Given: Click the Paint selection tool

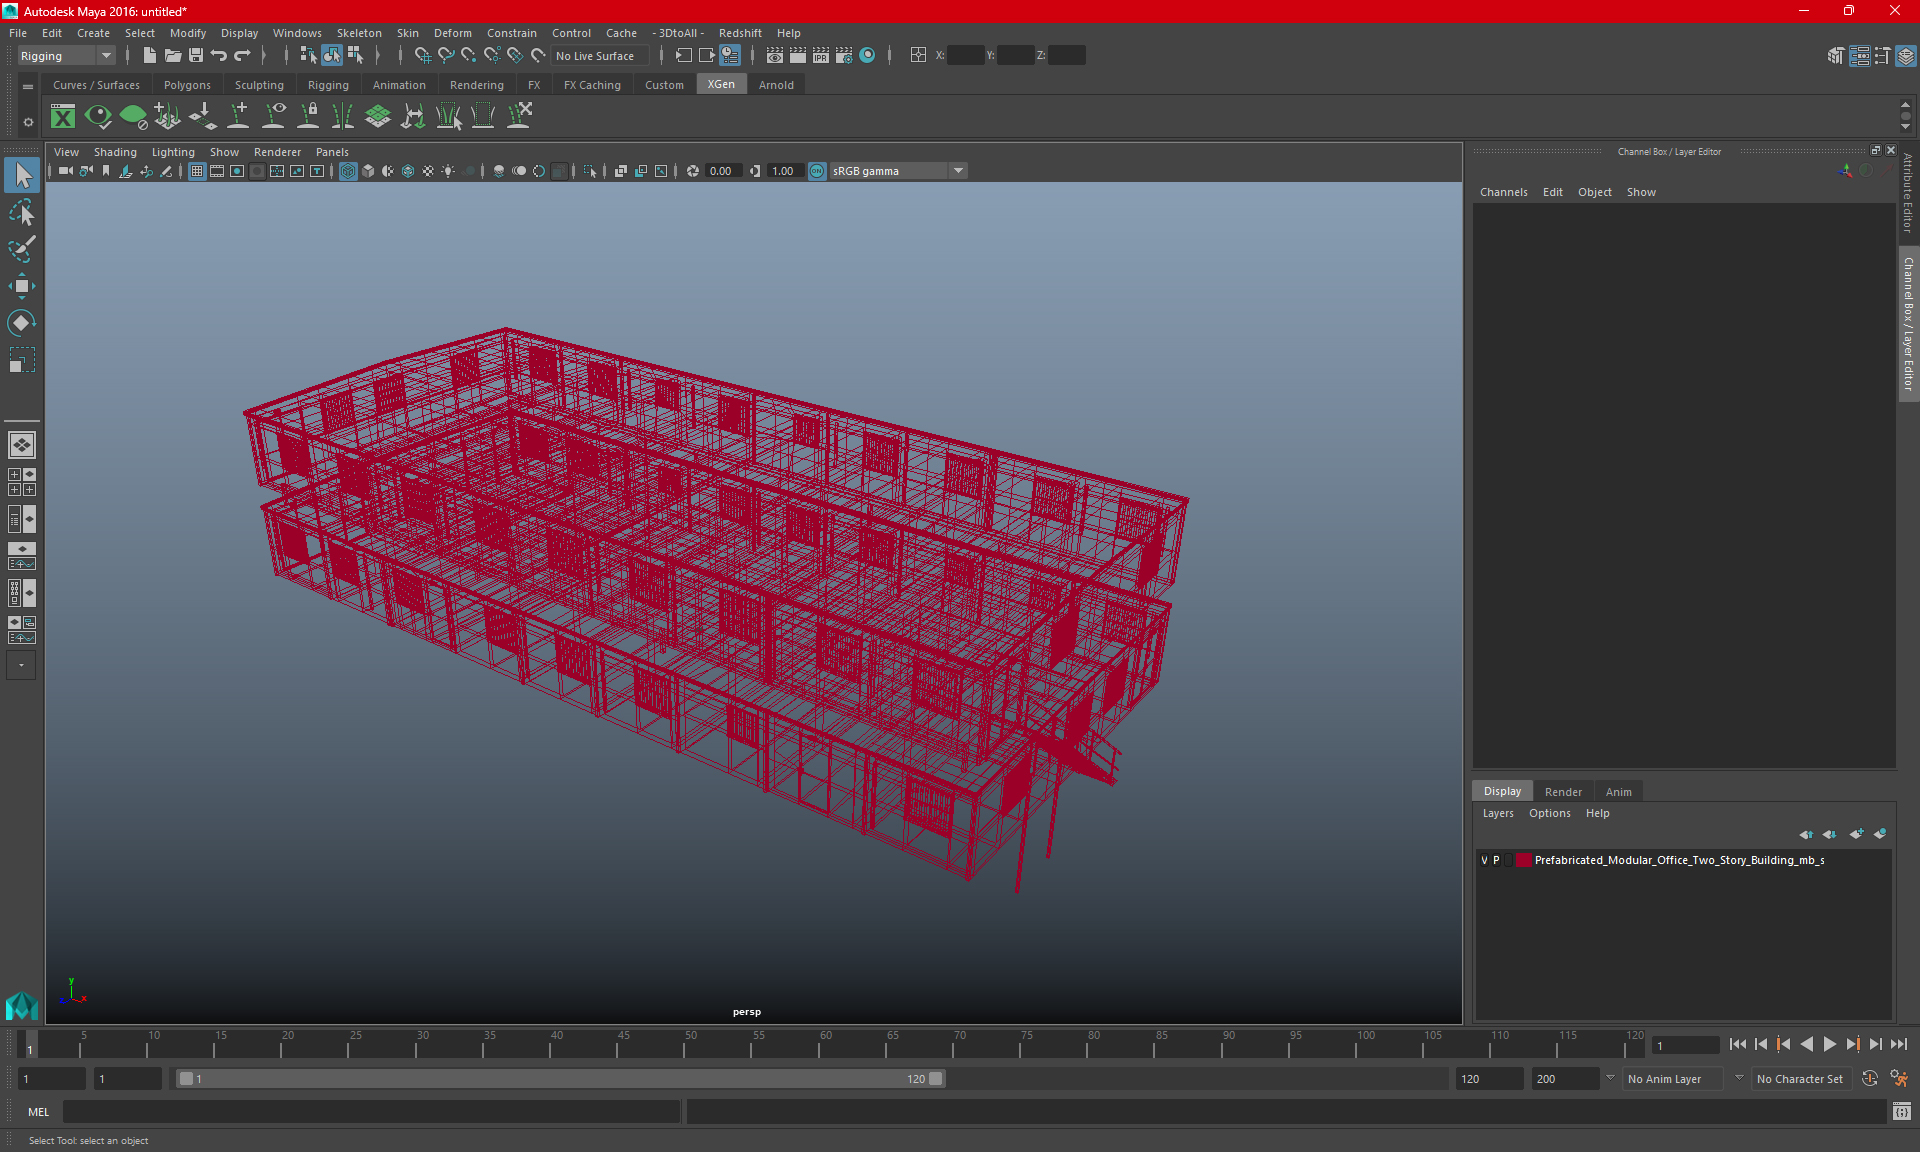Looking at the screenshot, I should coord(21,249).
